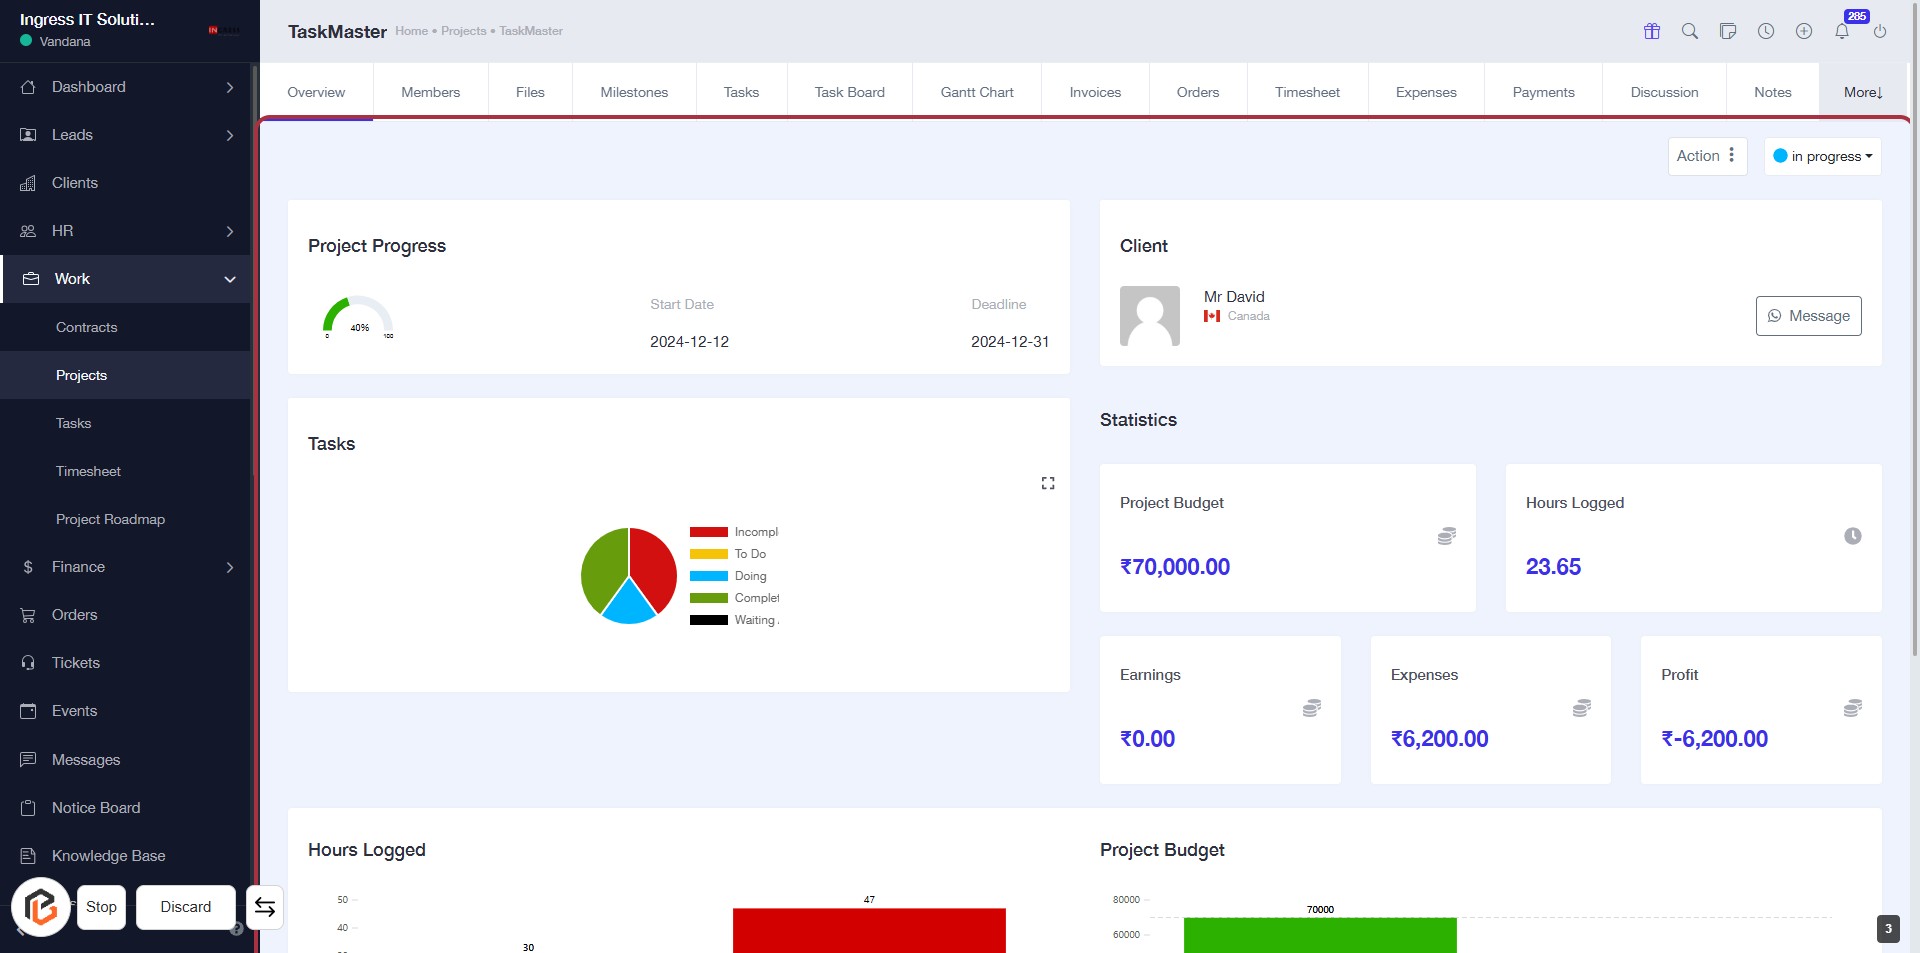Open the Timesheet tab

click(1306, 92)
